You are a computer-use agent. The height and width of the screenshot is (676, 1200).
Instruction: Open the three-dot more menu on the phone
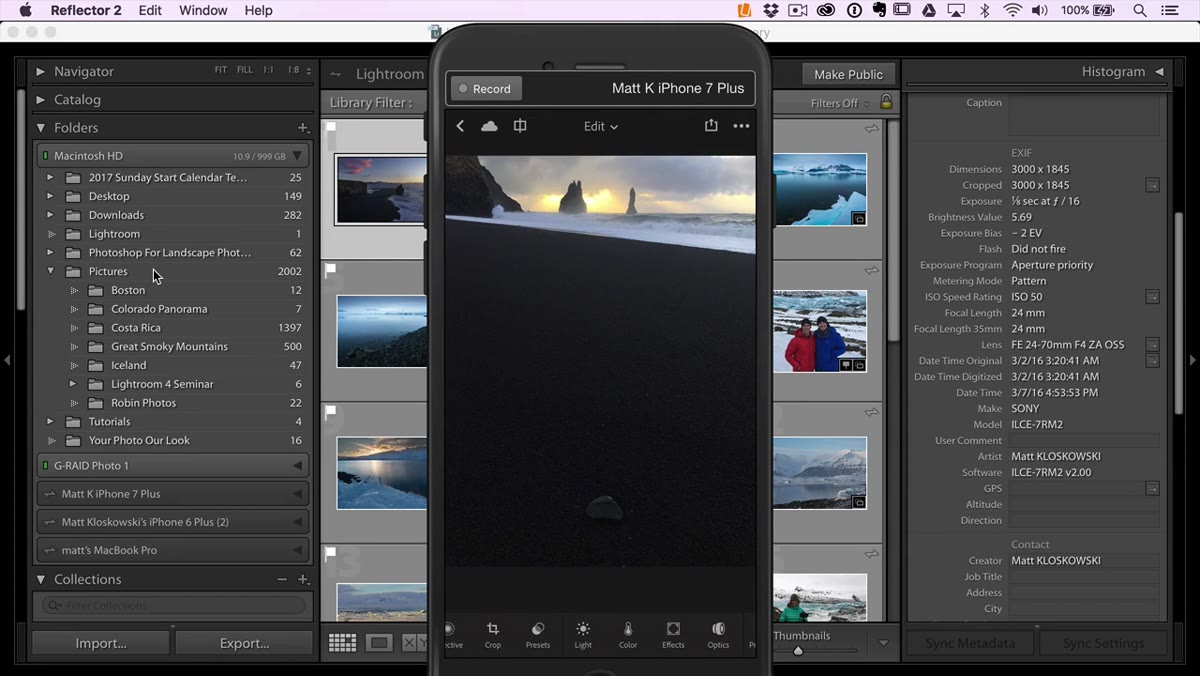click(x=741, y=126)
